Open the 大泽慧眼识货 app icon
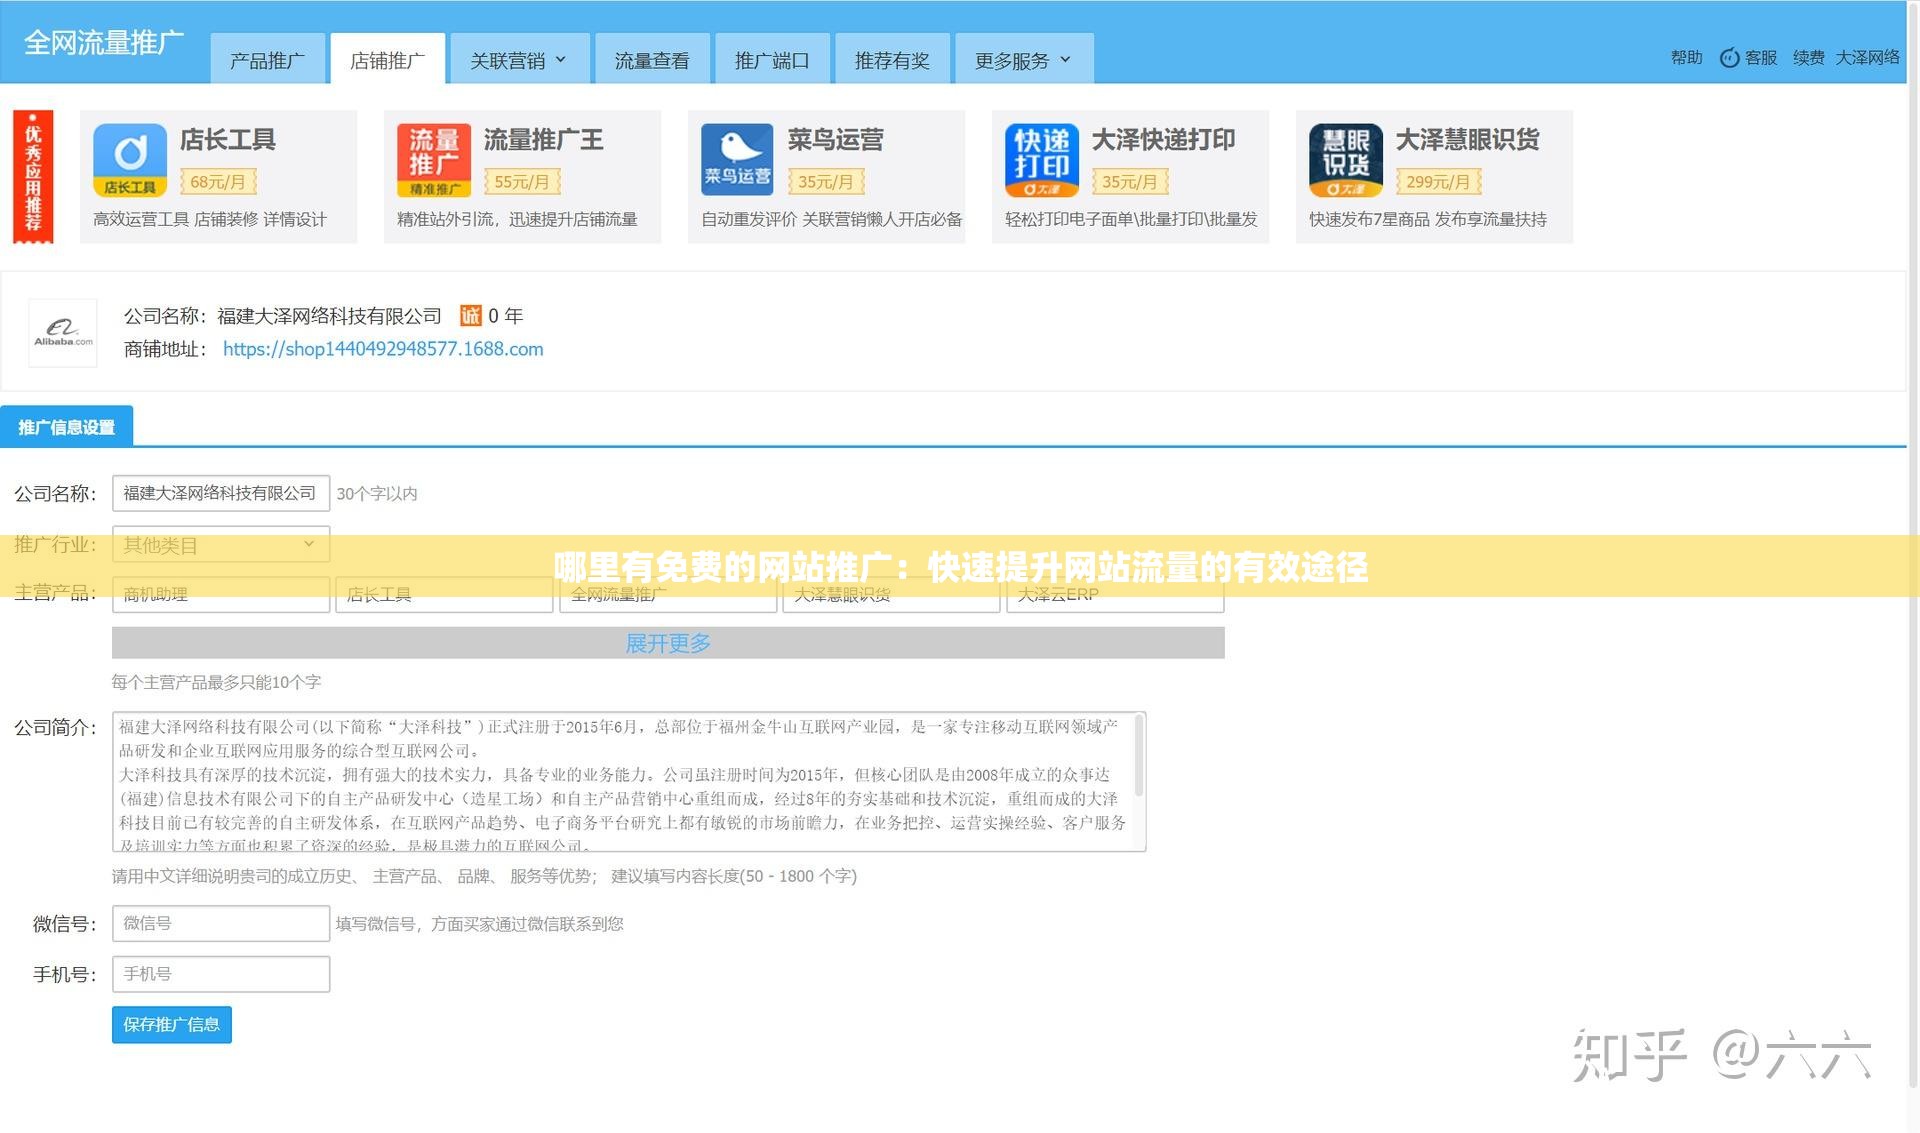 pyautogui.click(x=1346, y=160)
